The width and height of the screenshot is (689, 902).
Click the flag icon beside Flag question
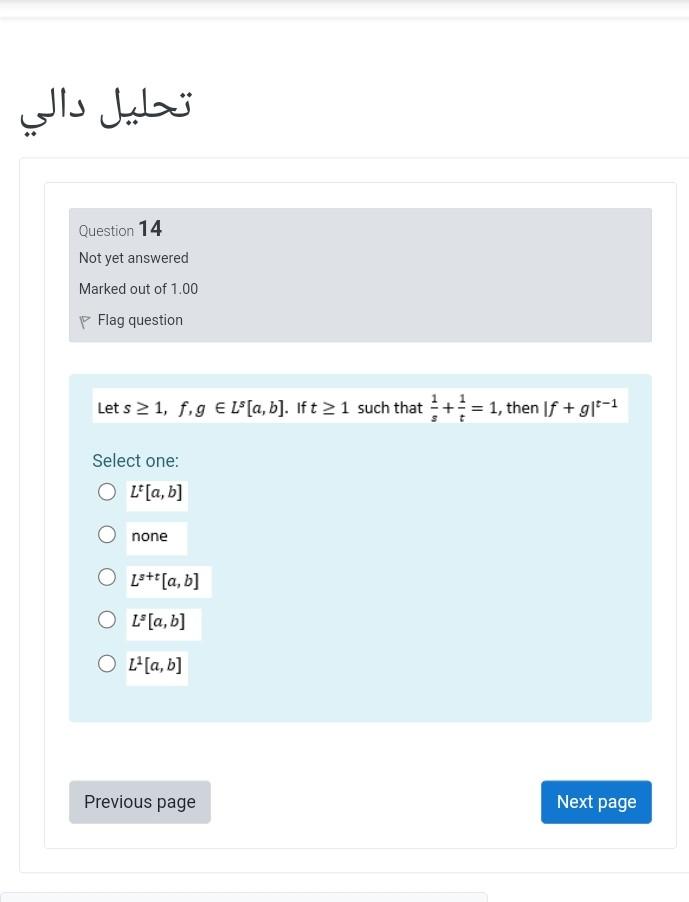point(85,322)
